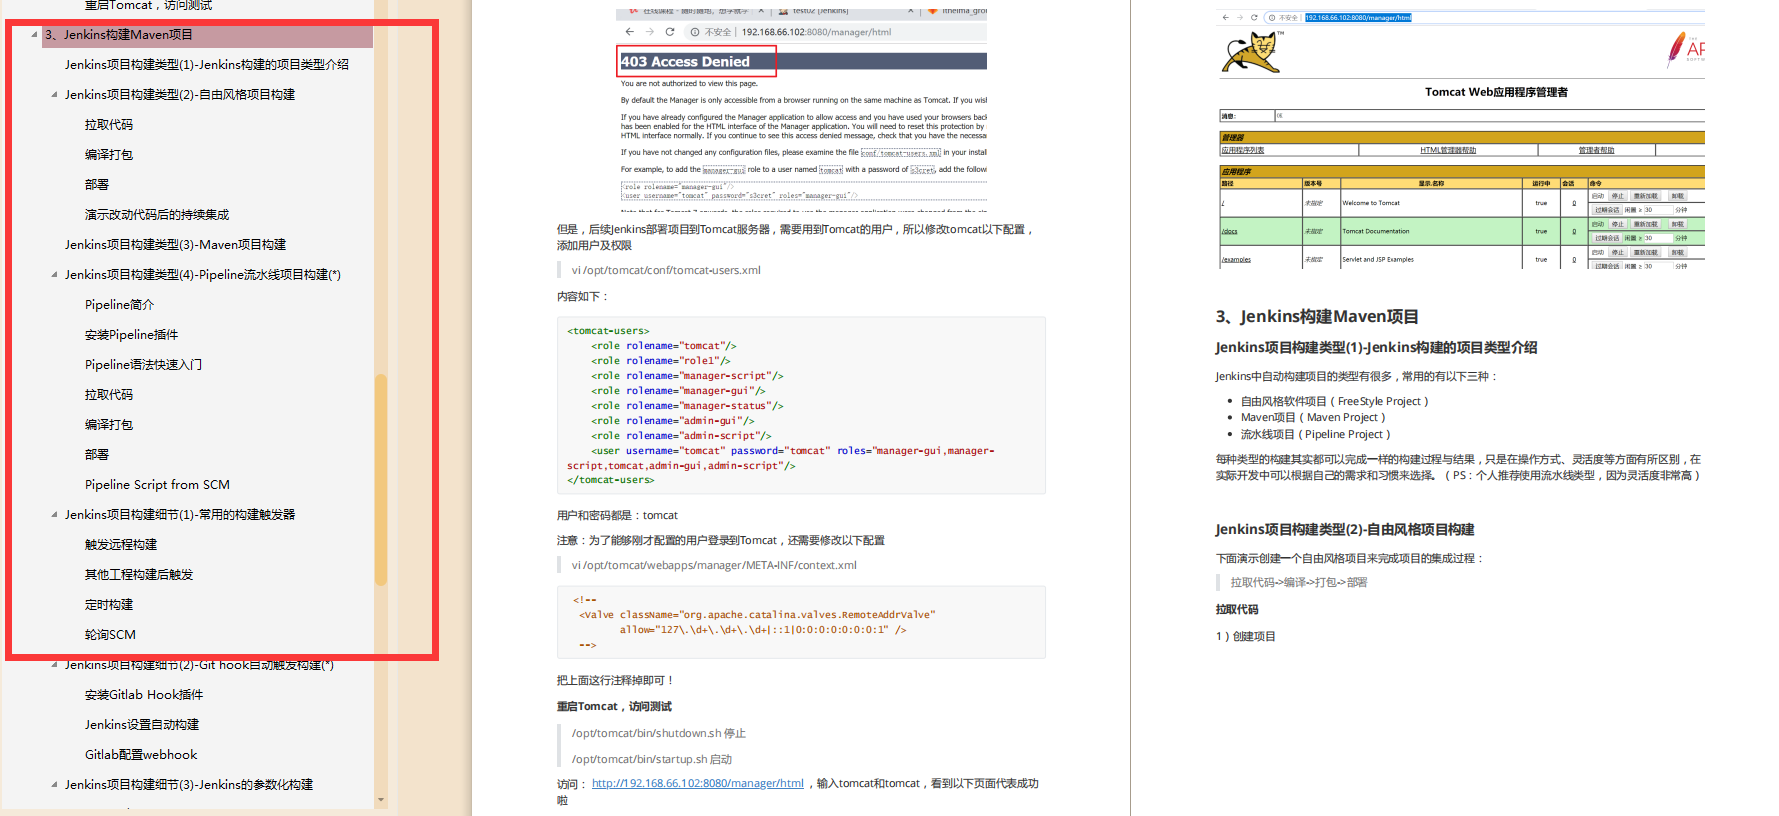Go to '编译打包' bookmark under 自由风格项目构建

coord(109,154)
